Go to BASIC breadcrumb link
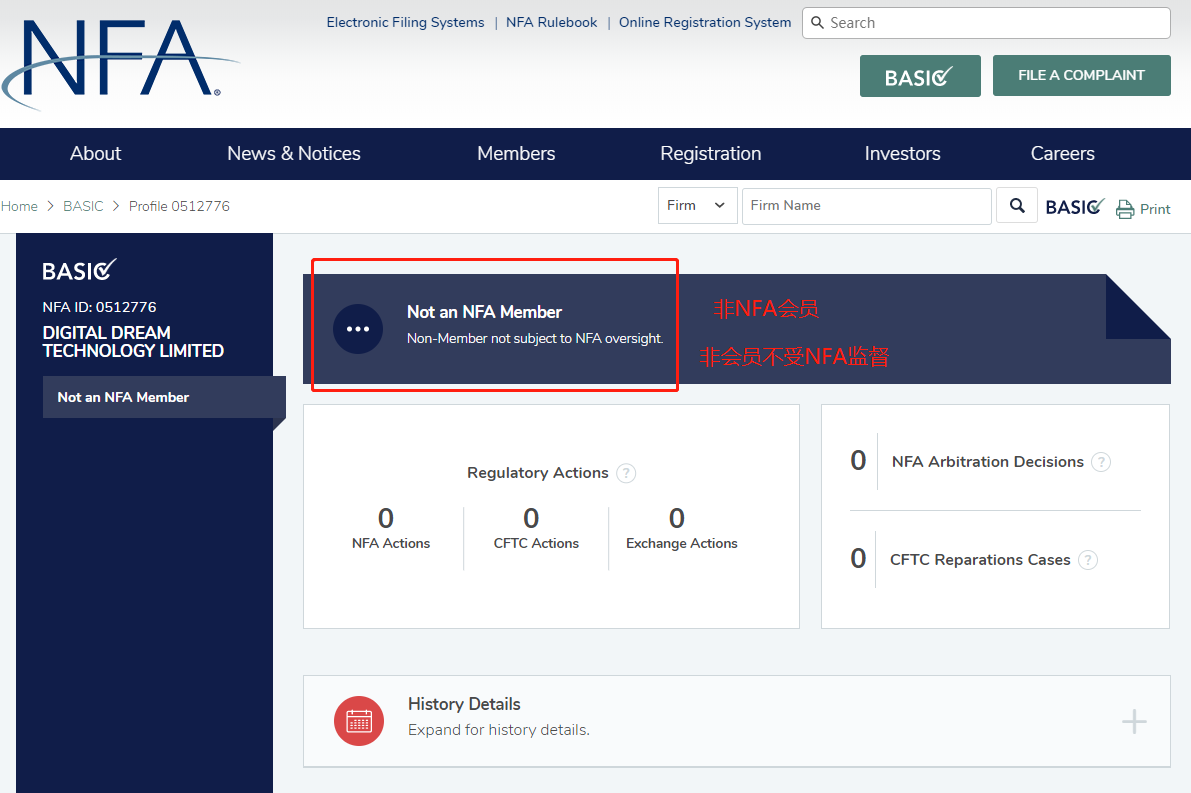1191x793 pixels. (83, 206)
